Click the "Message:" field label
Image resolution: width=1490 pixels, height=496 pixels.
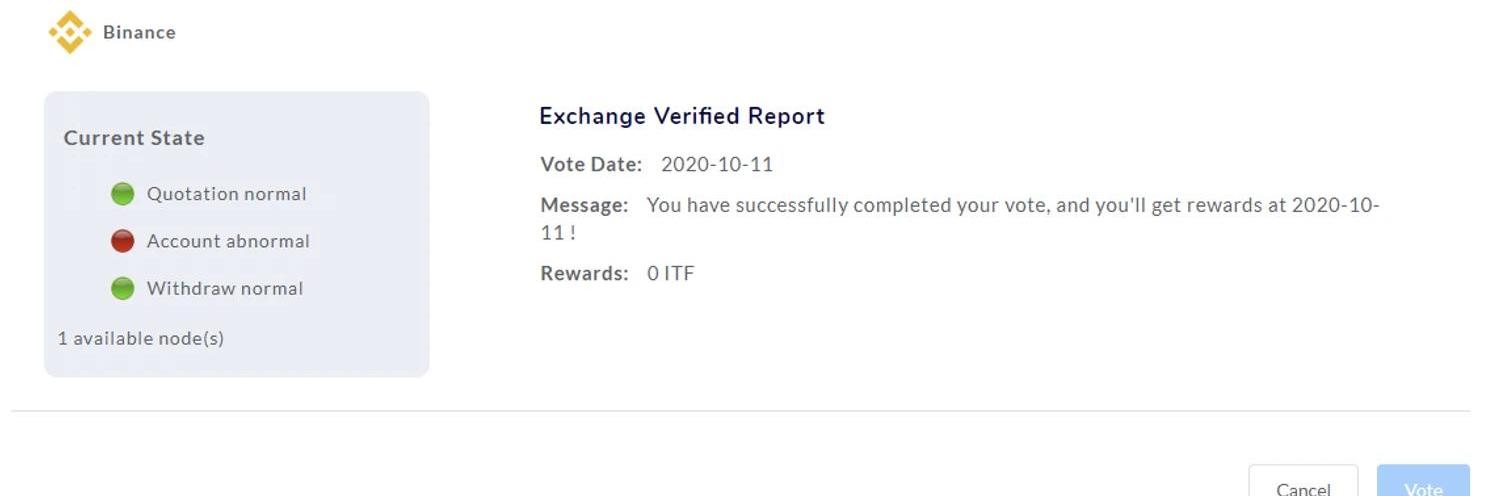[584, 205]
